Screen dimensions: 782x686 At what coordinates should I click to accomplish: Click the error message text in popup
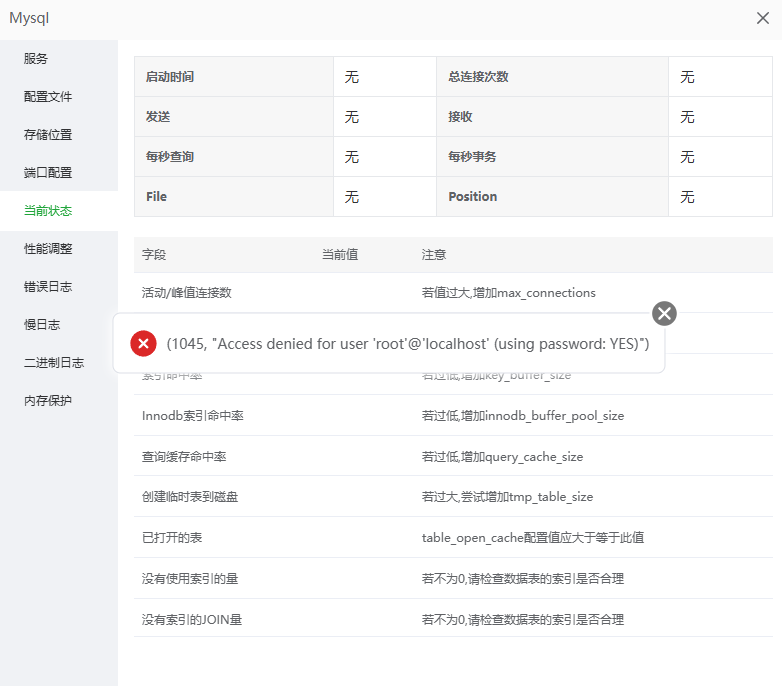pos(408,344)
